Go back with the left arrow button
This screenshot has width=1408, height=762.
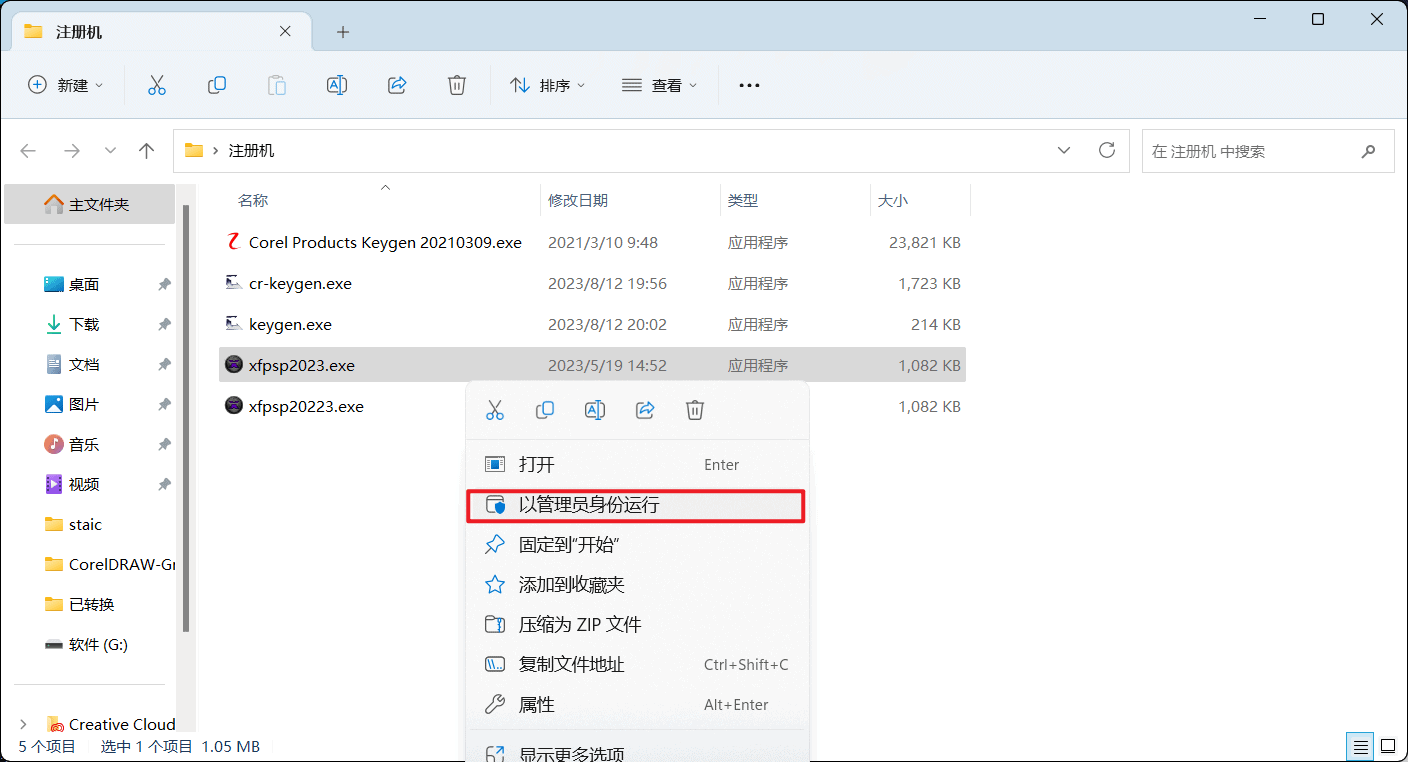(x=28, y=151)
